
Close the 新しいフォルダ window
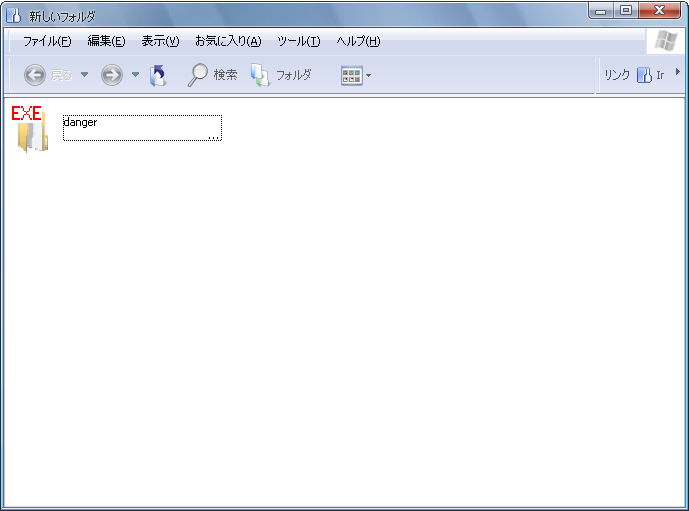(659, 11)
